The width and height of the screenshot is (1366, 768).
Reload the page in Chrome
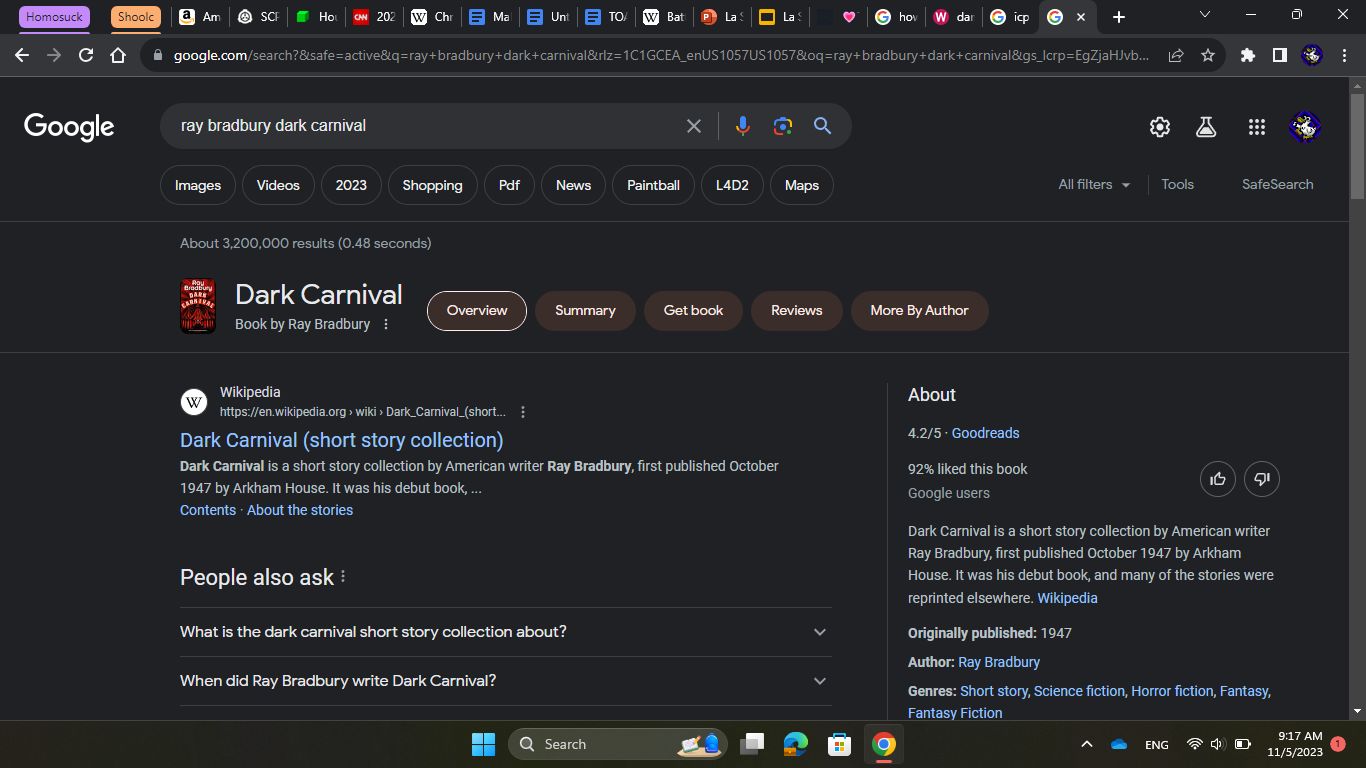[86, 56]
